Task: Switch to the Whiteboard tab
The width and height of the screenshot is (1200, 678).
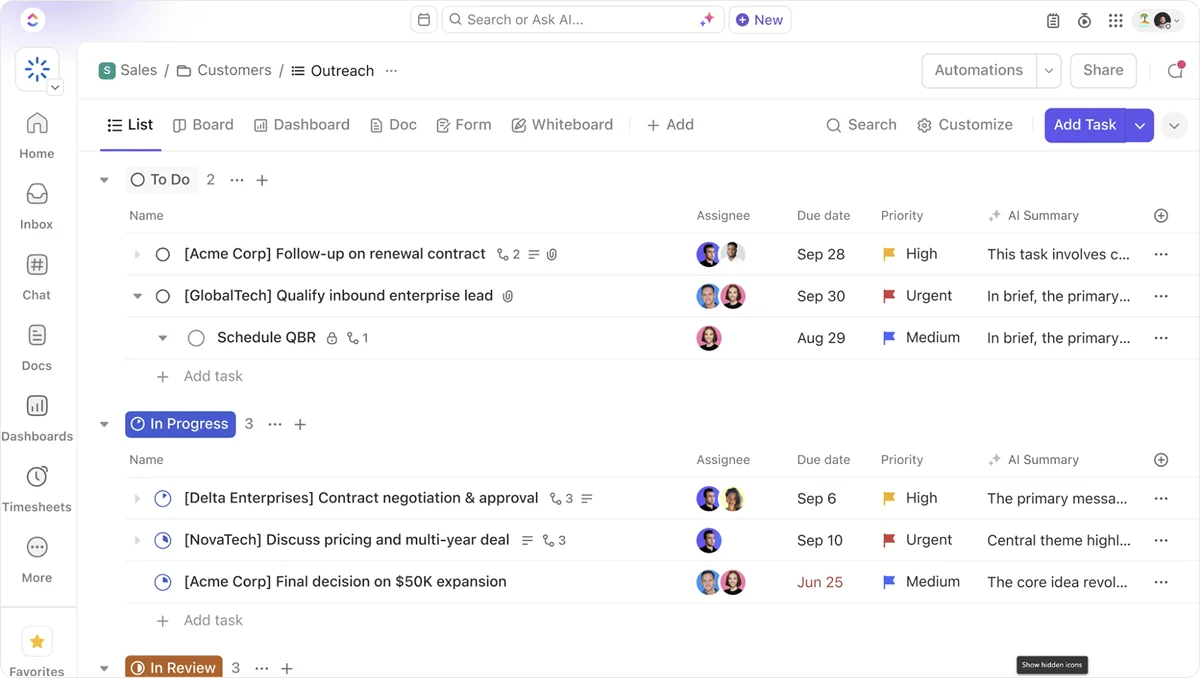Action: [x=562, y=125]
